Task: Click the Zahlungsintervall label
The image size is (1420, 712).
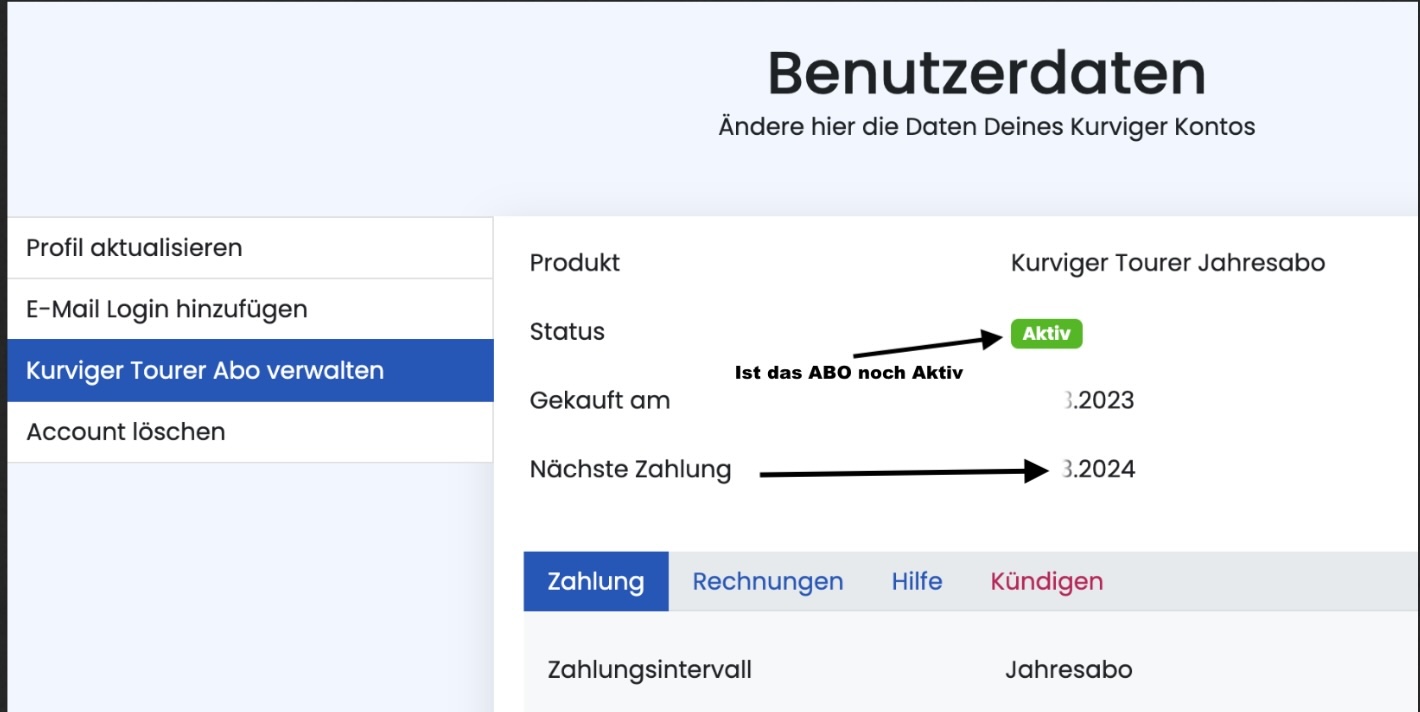Action: click(649, 669)
